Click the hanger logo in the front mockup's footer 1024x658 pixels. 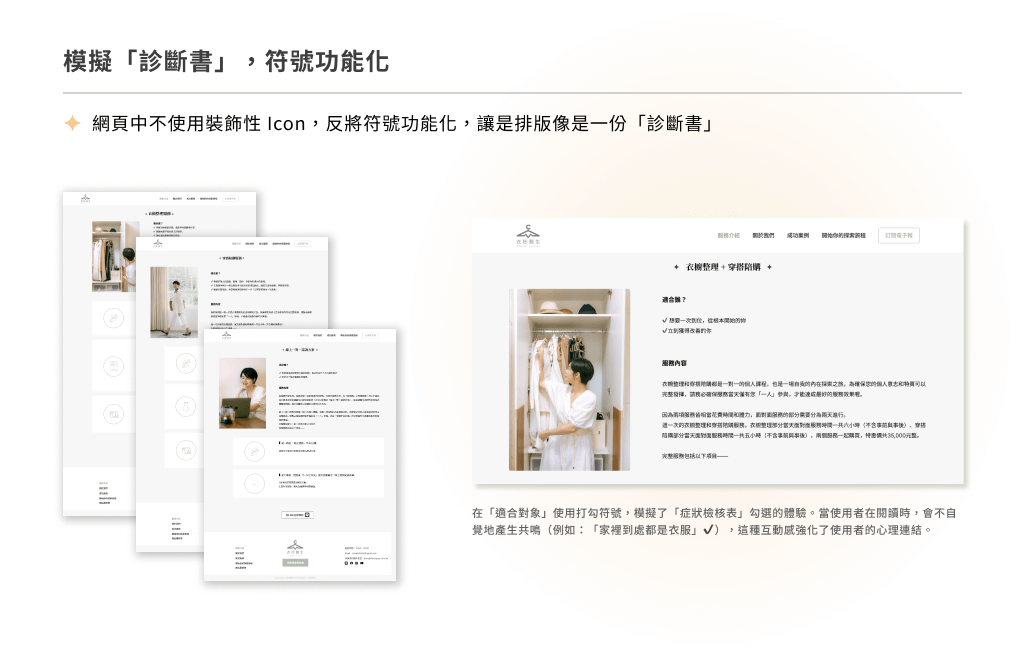295,546
